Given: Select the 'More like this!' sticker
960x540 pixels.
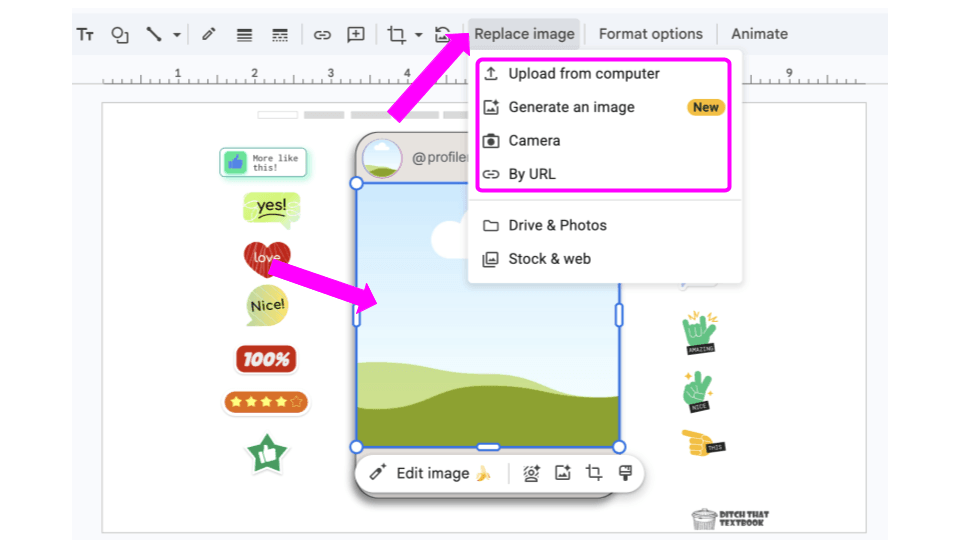Looking at the screenshot, I should coord(263,162).
